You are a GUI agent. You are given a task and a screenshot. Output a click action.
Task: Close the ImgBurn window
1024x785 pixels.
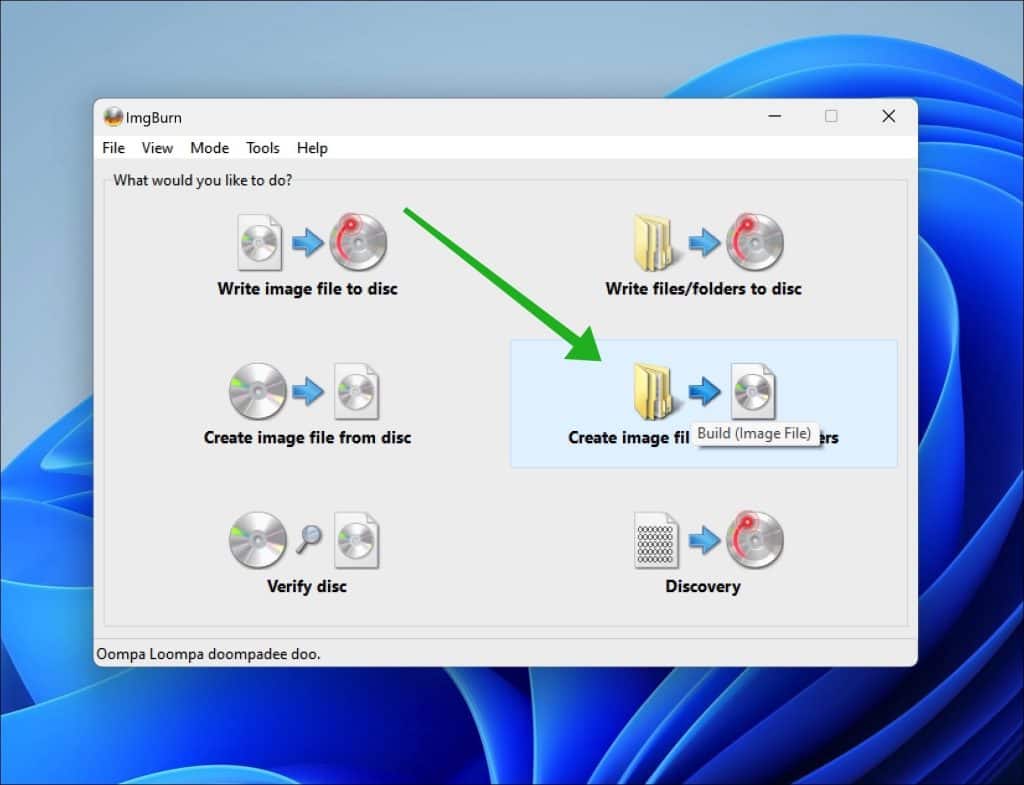(888, 116)
